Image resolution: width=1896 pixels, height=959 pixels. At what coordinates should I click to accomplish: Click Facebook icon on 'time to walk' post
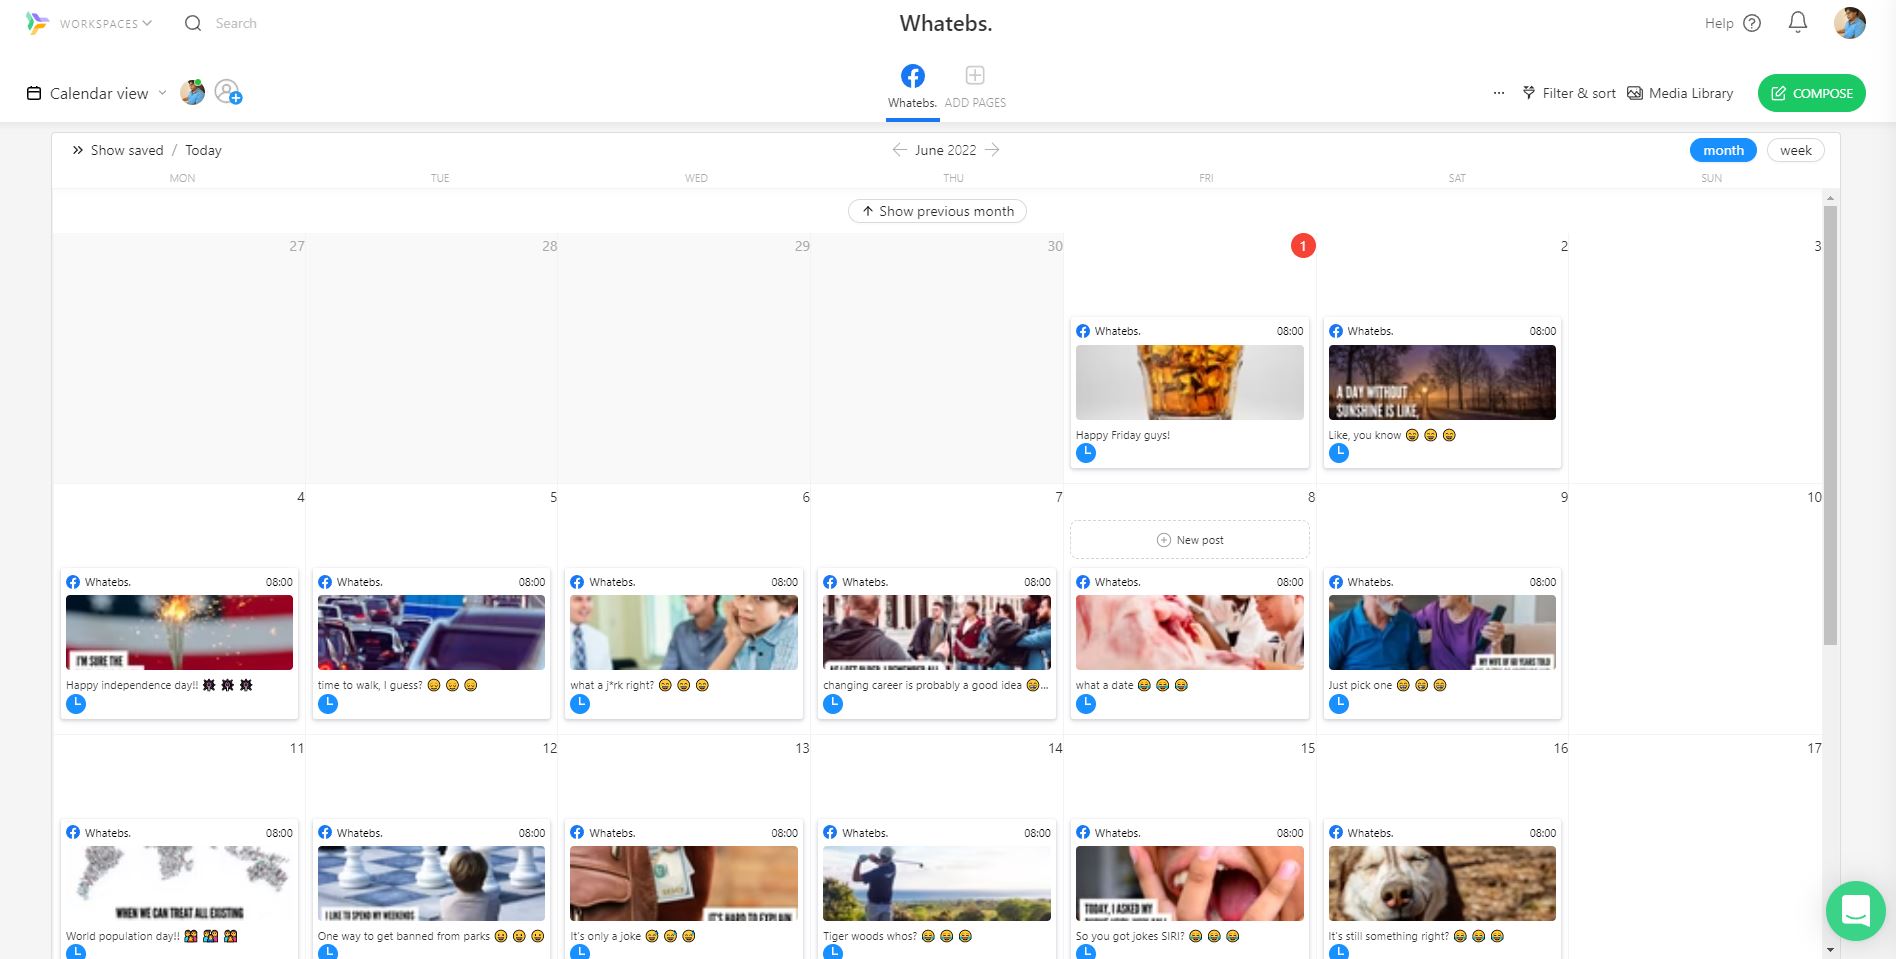[x=325, y=582]
